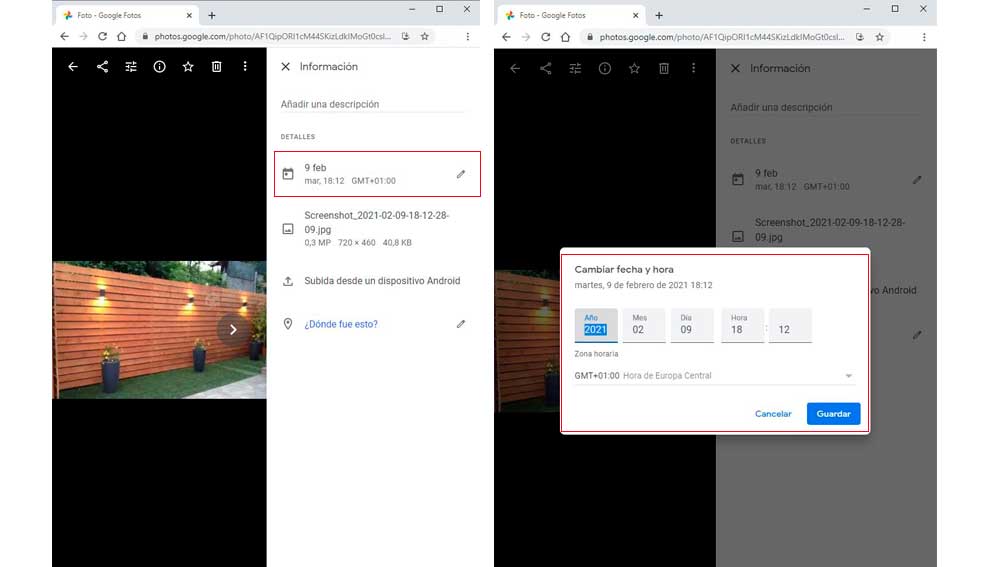
Task: Click ¿Dónde fue esto? link
Action: [341, 324]
